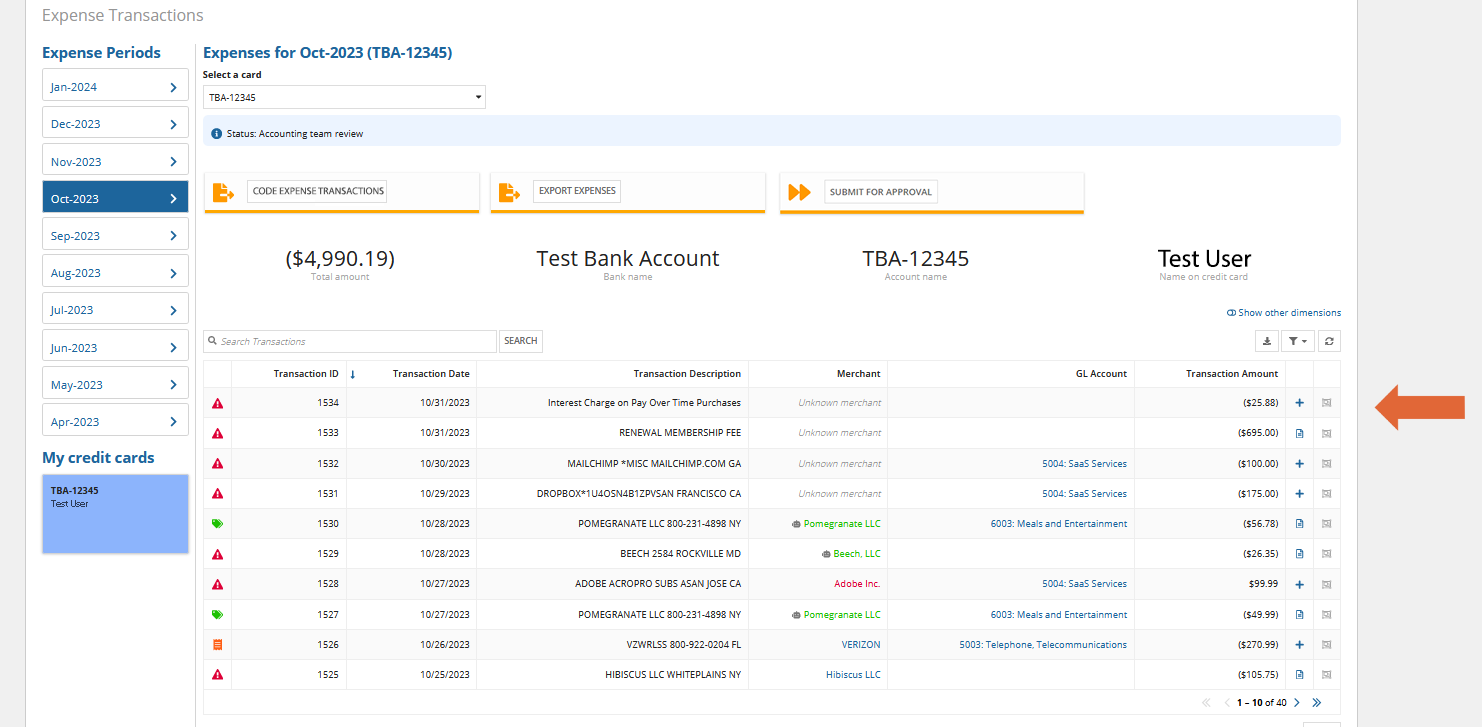Viewport: 1482px width, 727px height.
Task: Open 6003: Meals and Entertainment in row 1530
Action: [x=1059, y=524]
